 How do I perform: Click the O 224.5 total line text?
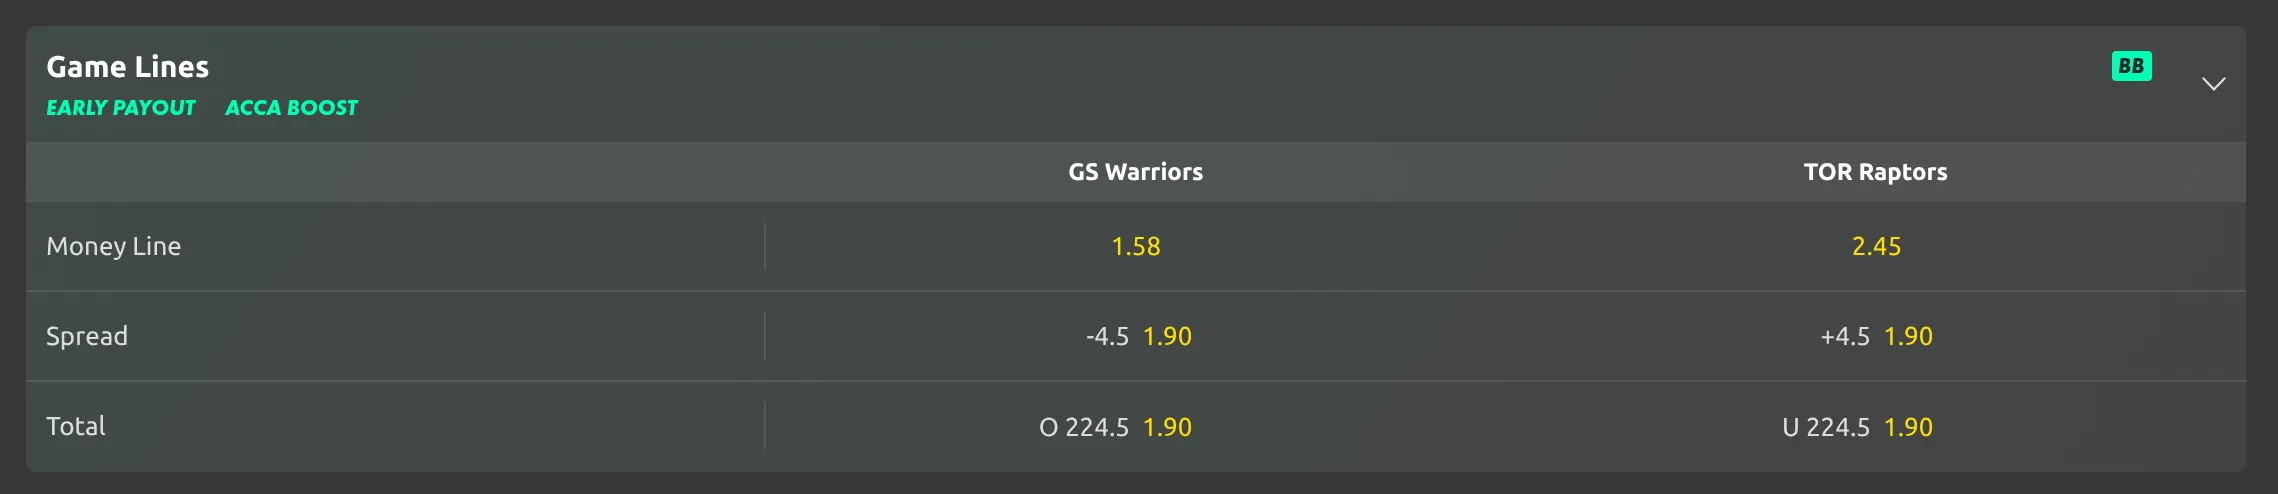1084,428
